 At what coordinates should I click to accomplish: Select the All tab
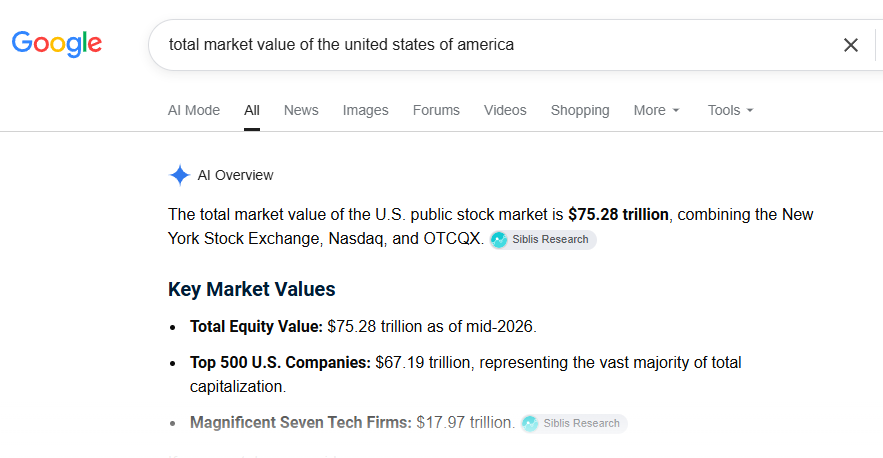[x=252, y=110]
